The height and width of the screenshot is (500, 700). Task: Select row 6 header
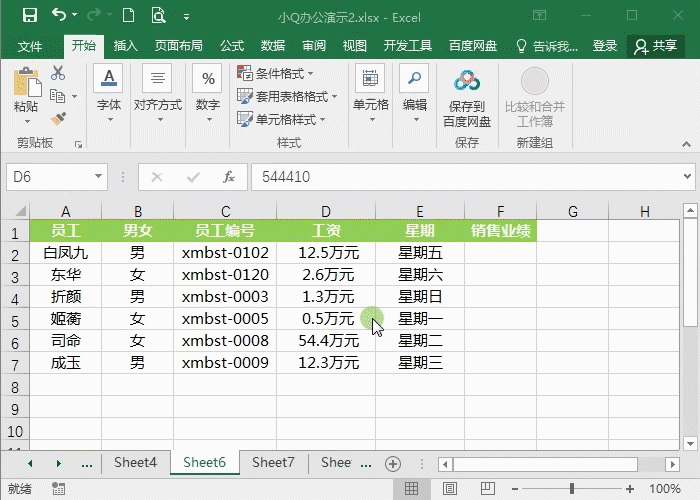(15, 343)
